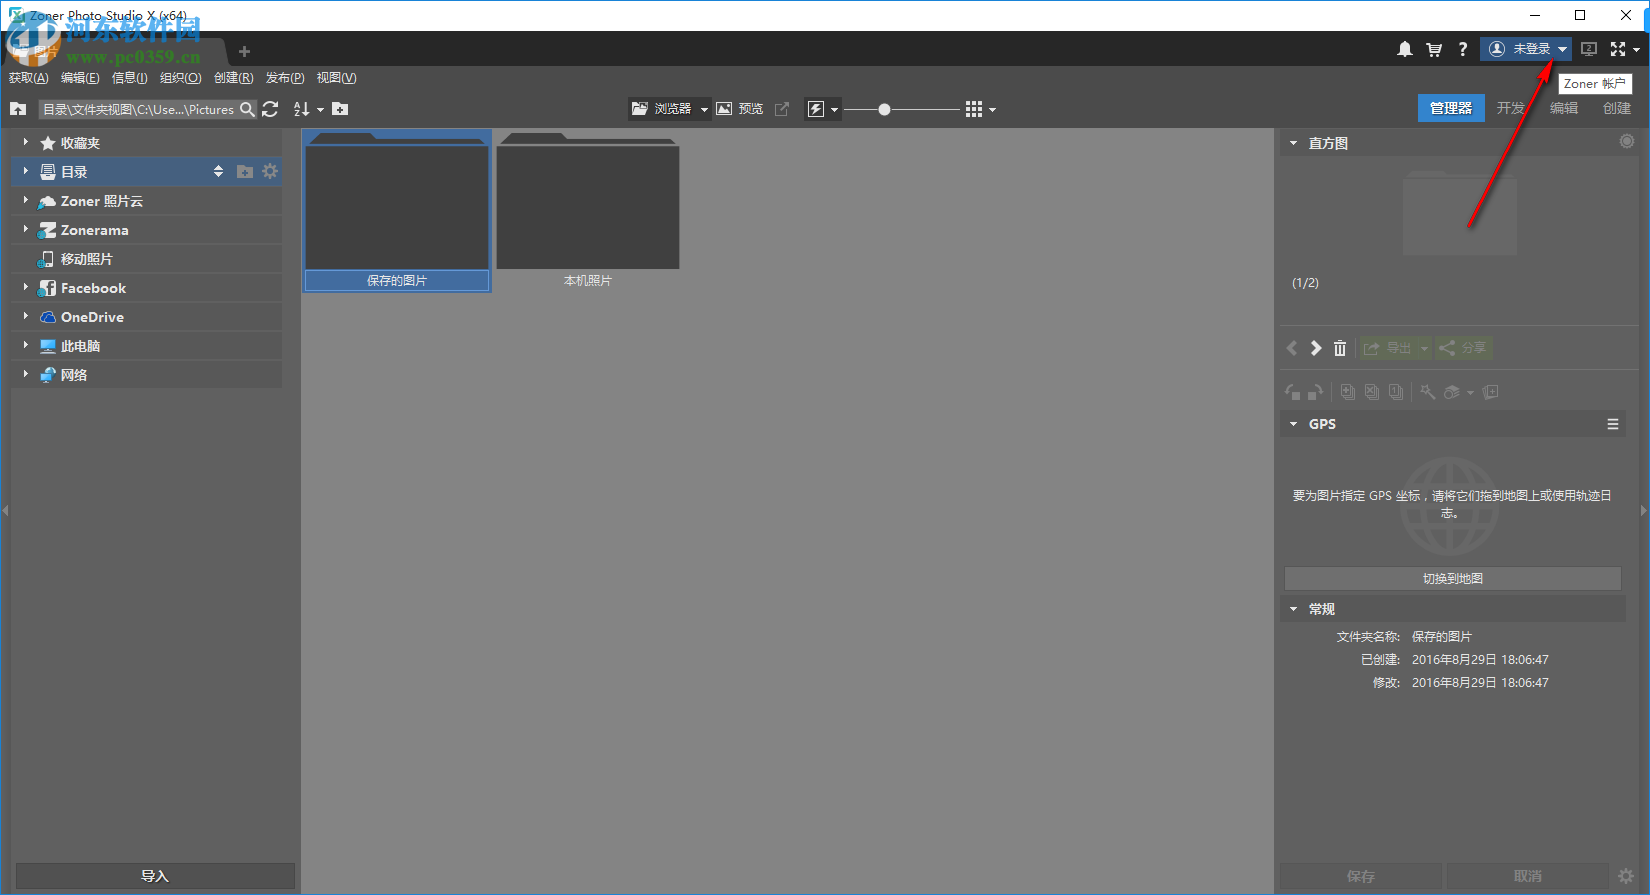Expand OneDrive tree node

(x=26, y=317)
